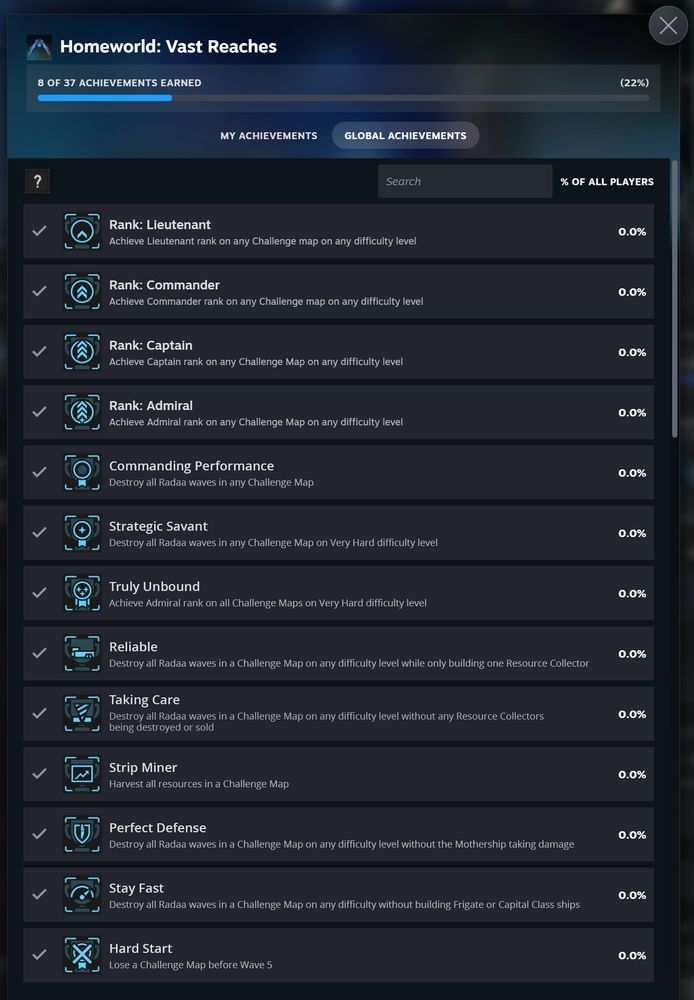Switch to My Achievements tab
694x1000 pixels.
(268, 135)
